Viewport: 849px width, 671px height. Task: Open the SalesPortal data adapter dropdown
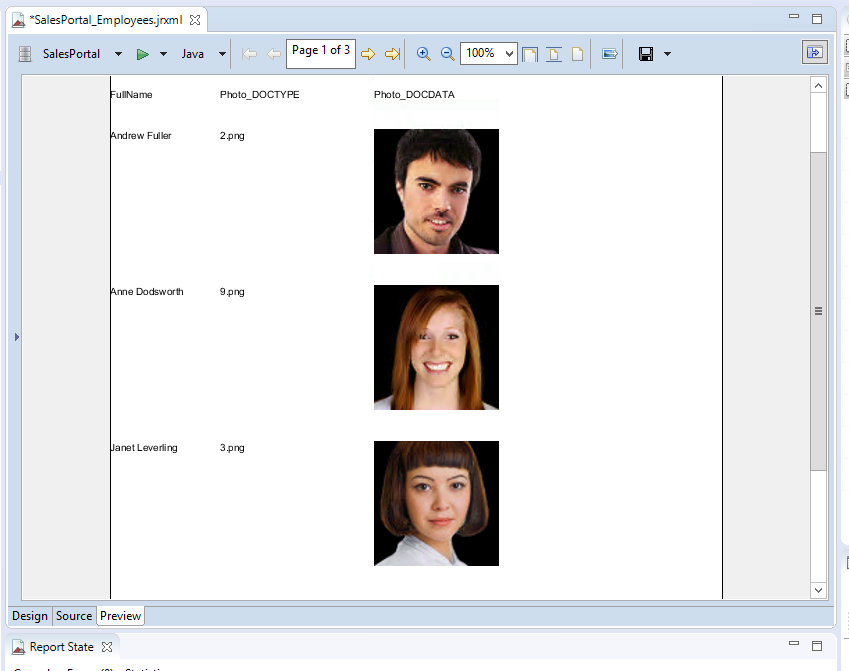tap(119, 54)
